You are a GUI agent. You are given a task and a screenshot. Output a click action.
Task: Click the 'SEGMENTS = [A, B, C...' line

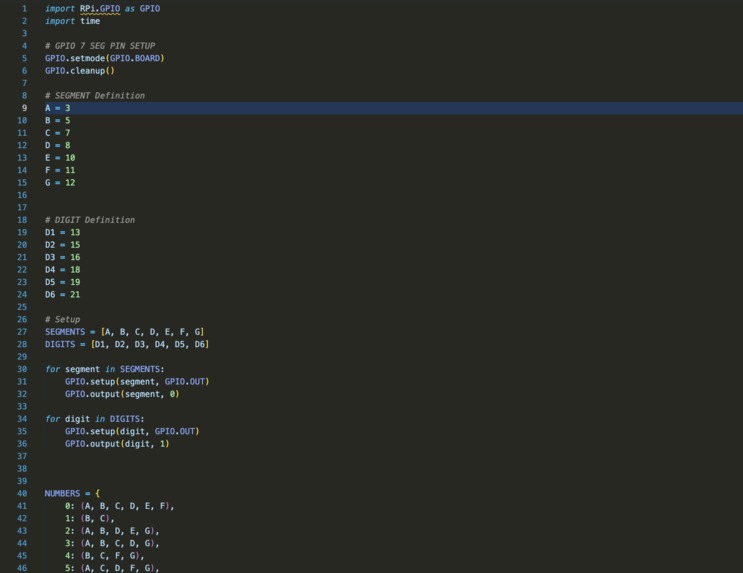coord(125,332)
